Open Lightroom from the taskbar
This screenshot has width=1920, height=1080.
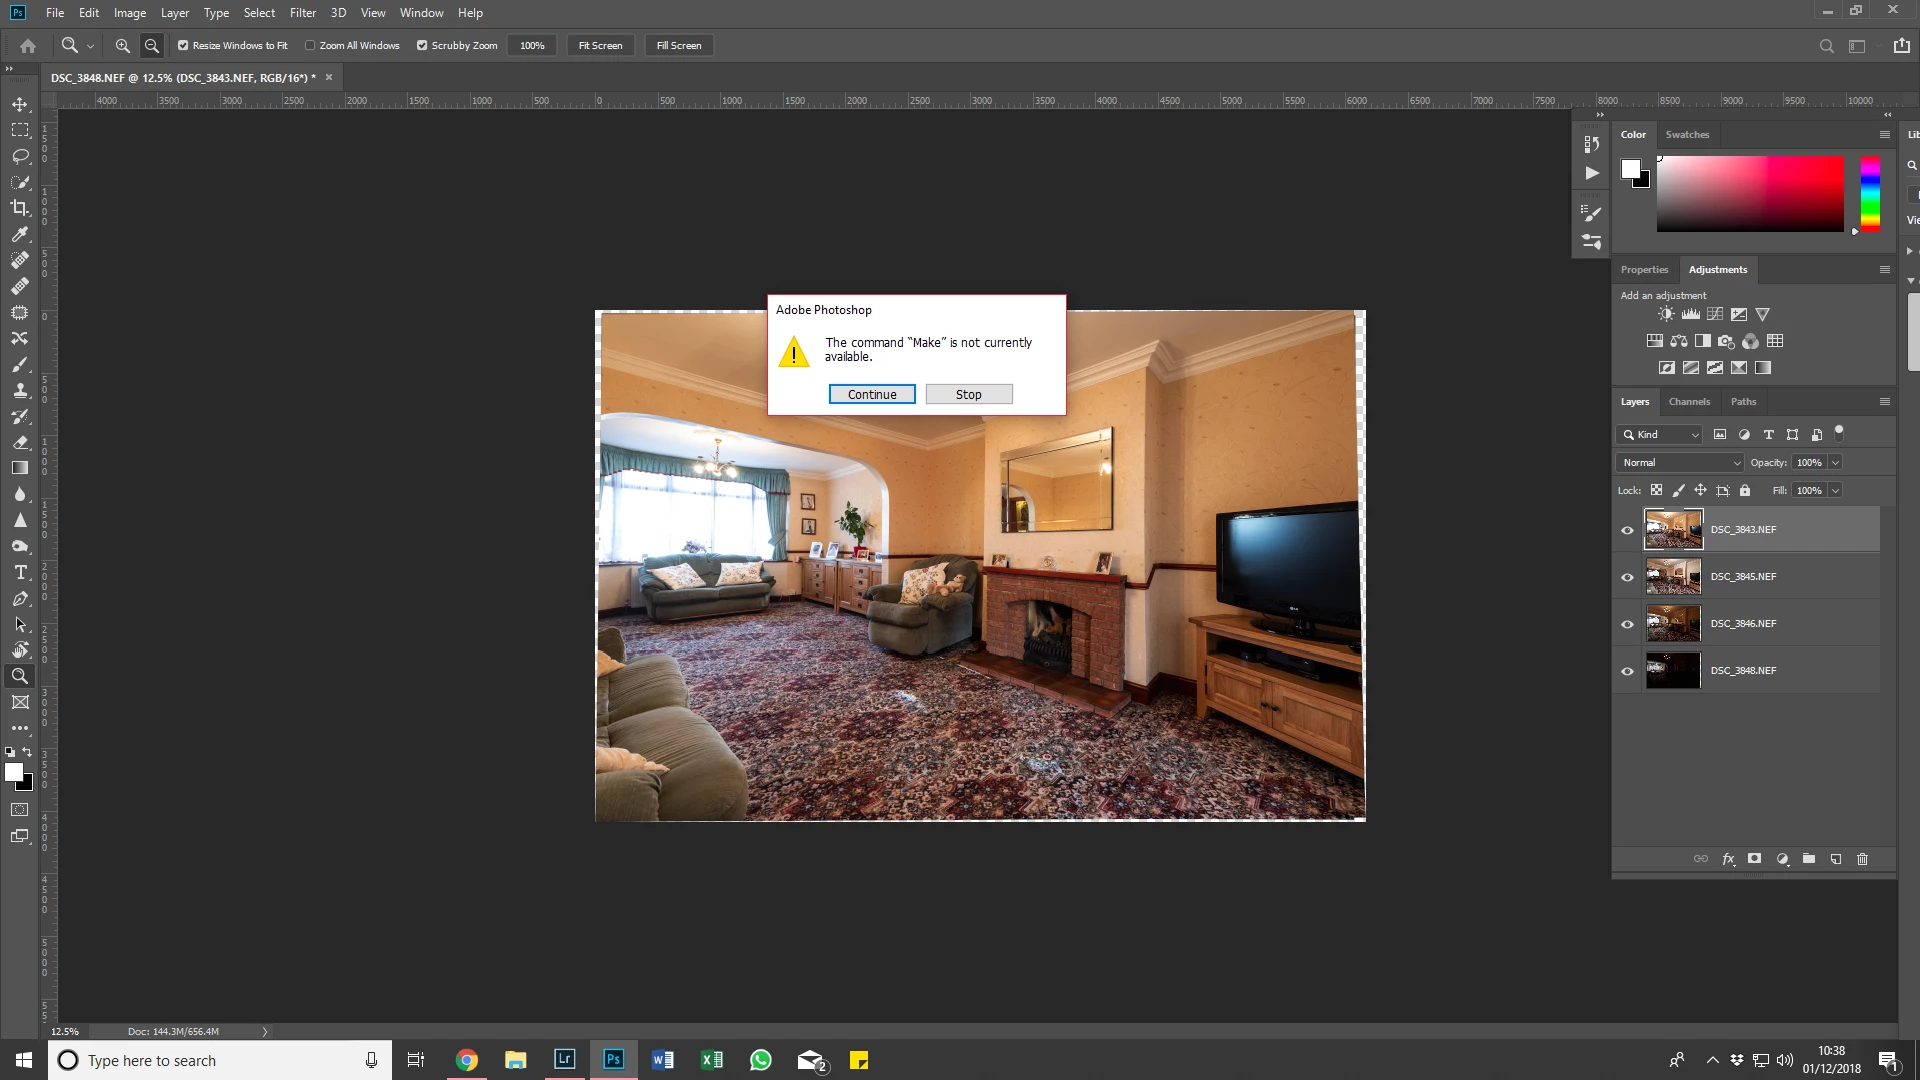(x=564, y=1059)
